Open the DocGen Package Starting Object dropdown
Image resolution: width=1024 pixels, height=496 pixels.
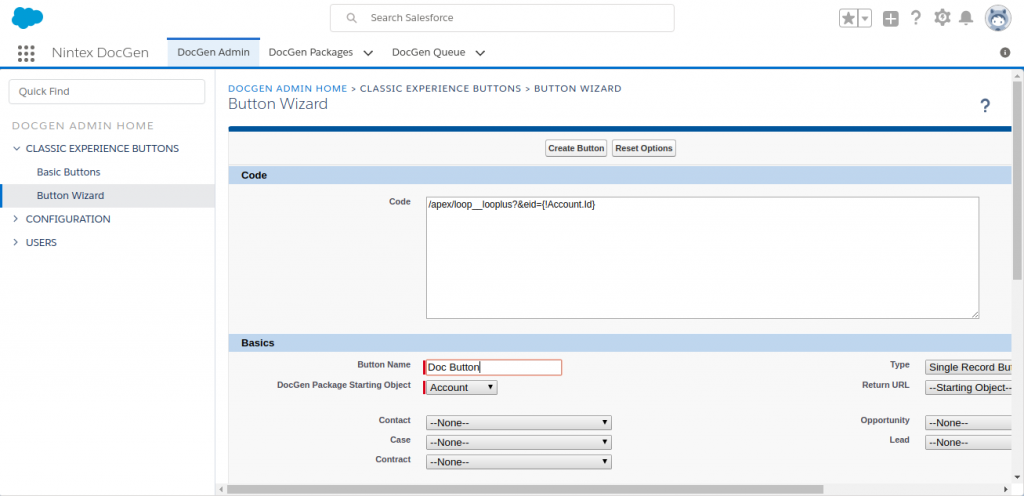coord(461,387)
